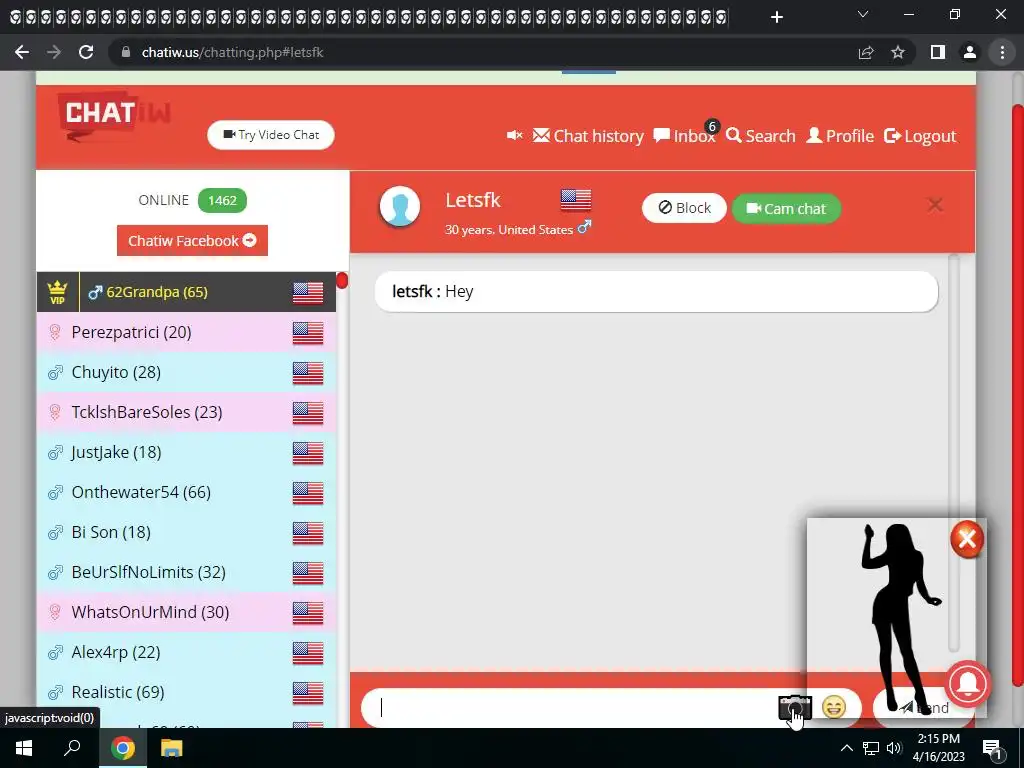Image resolution: width=1024 pixels, height=768 pixels.
Task: Go back in the browser
Action: (22, 52)
